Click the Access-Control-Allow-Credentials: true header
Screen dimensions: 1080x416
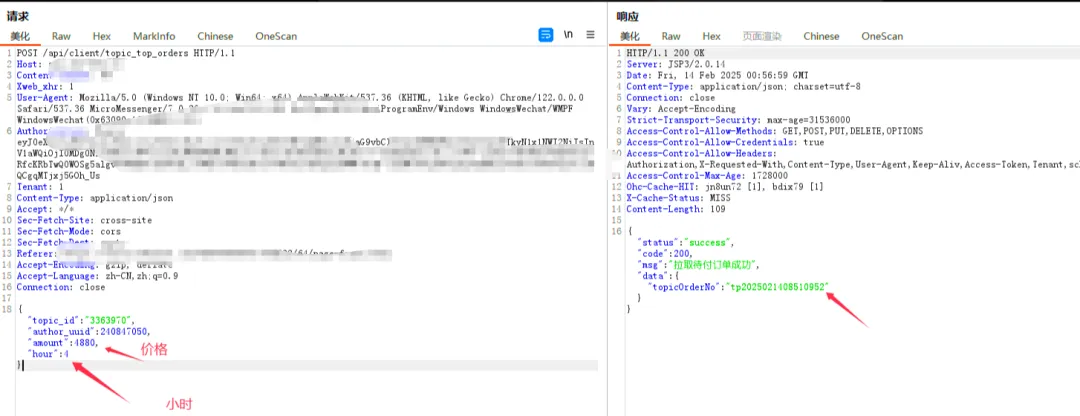(x=725, y=143)
